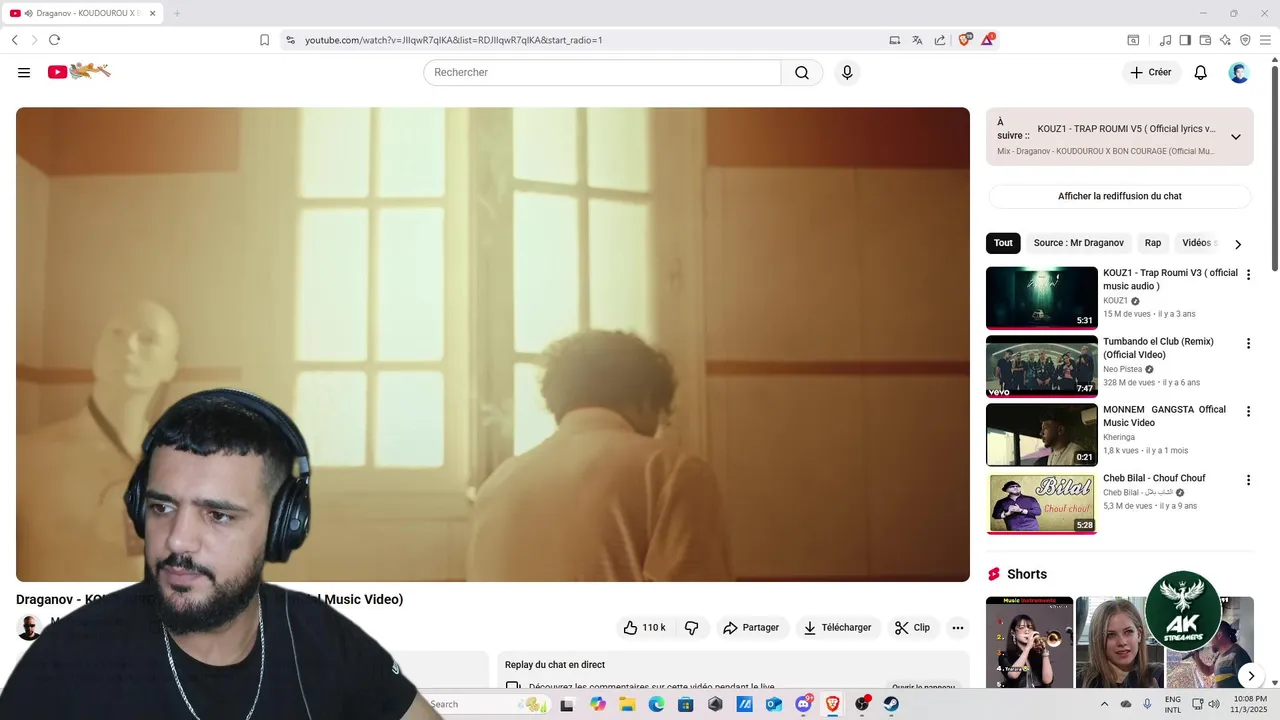Screen dimensions: 1280x720
Task: Open options menu for MONNEM GANGSTA video
Action: [x=1248, y=412]
